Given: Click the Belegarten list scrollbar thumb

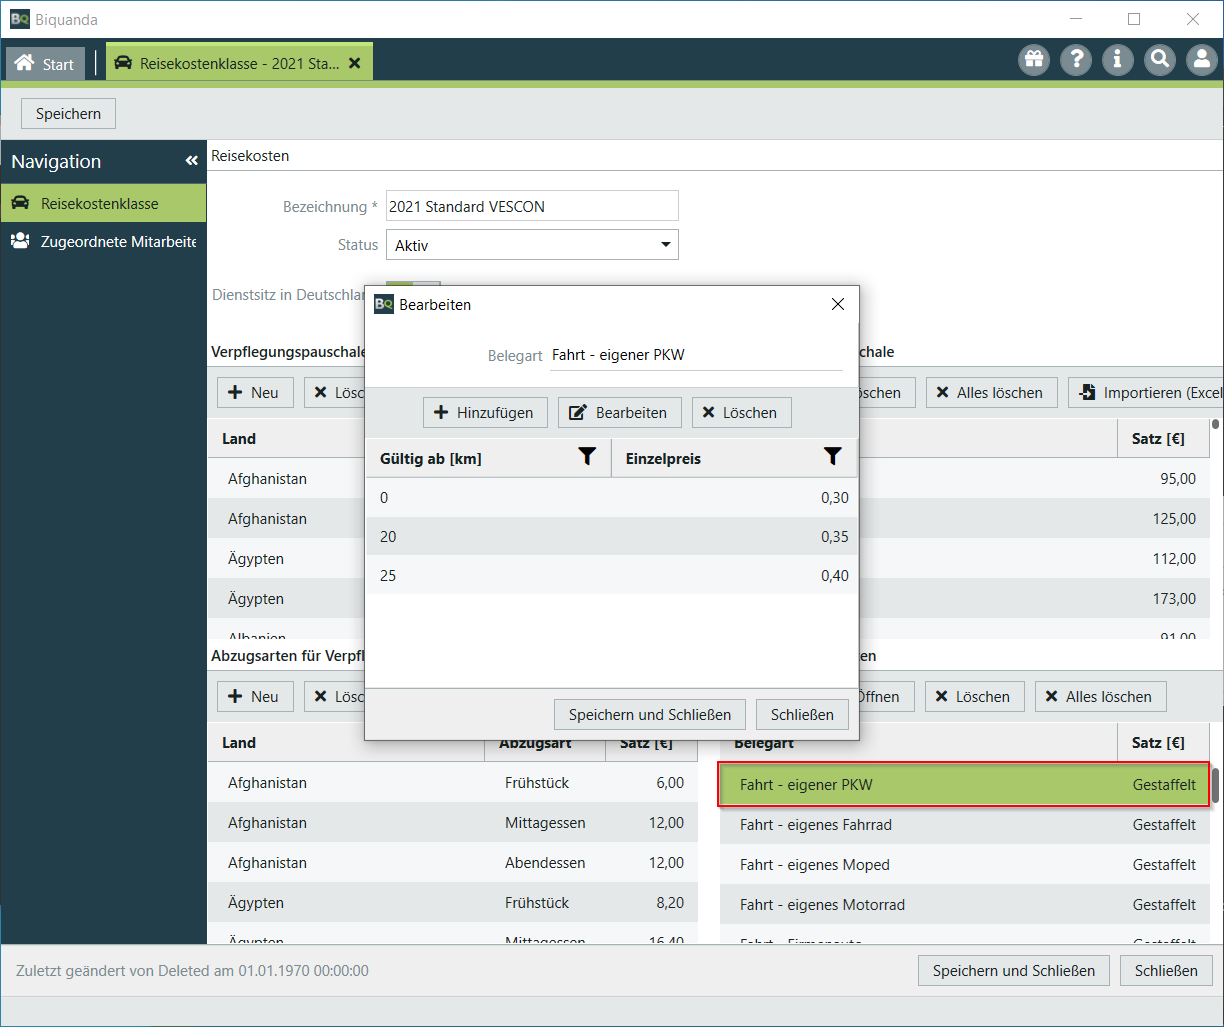Looking at the screenshot, I should (x=1216, y=784).
